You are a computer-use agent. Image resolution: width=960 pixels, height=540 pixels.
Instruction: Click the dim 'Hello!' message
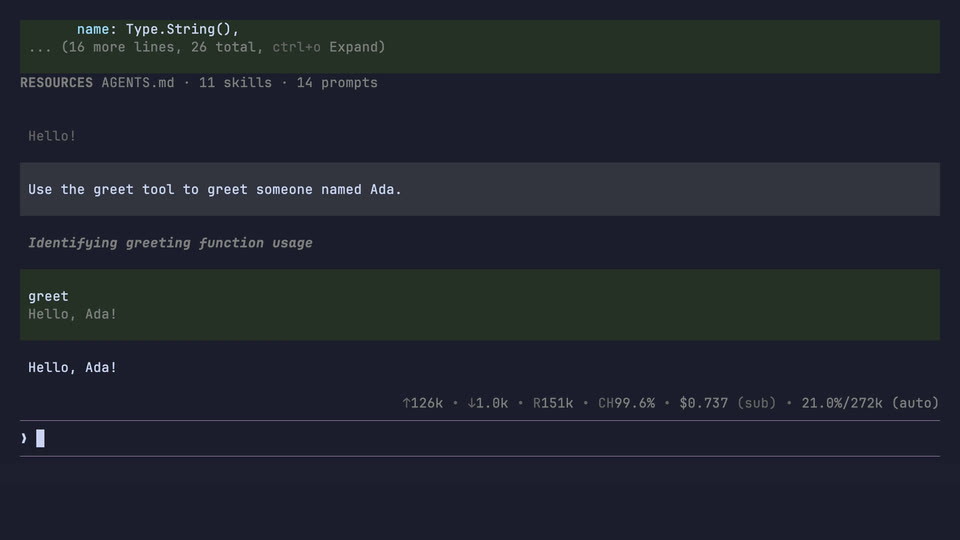tap(52, 136)
